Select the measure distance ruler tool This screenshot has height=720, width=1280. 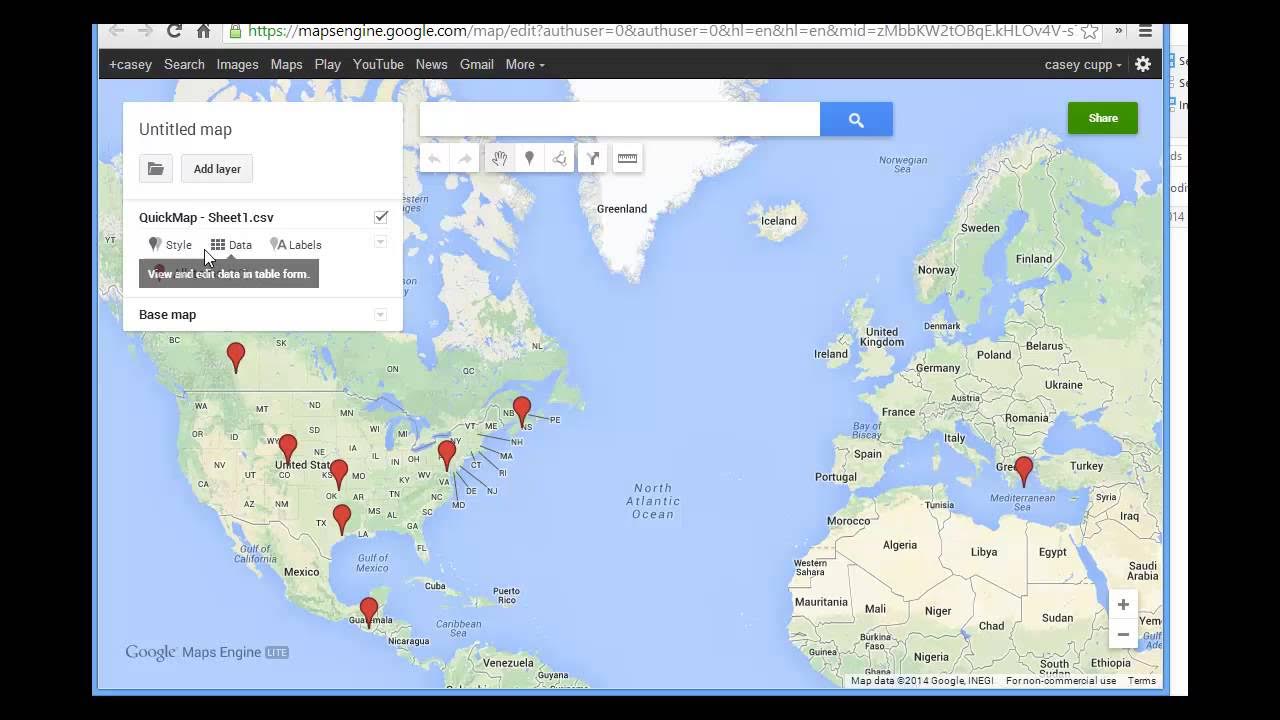(x=627, y=158)
